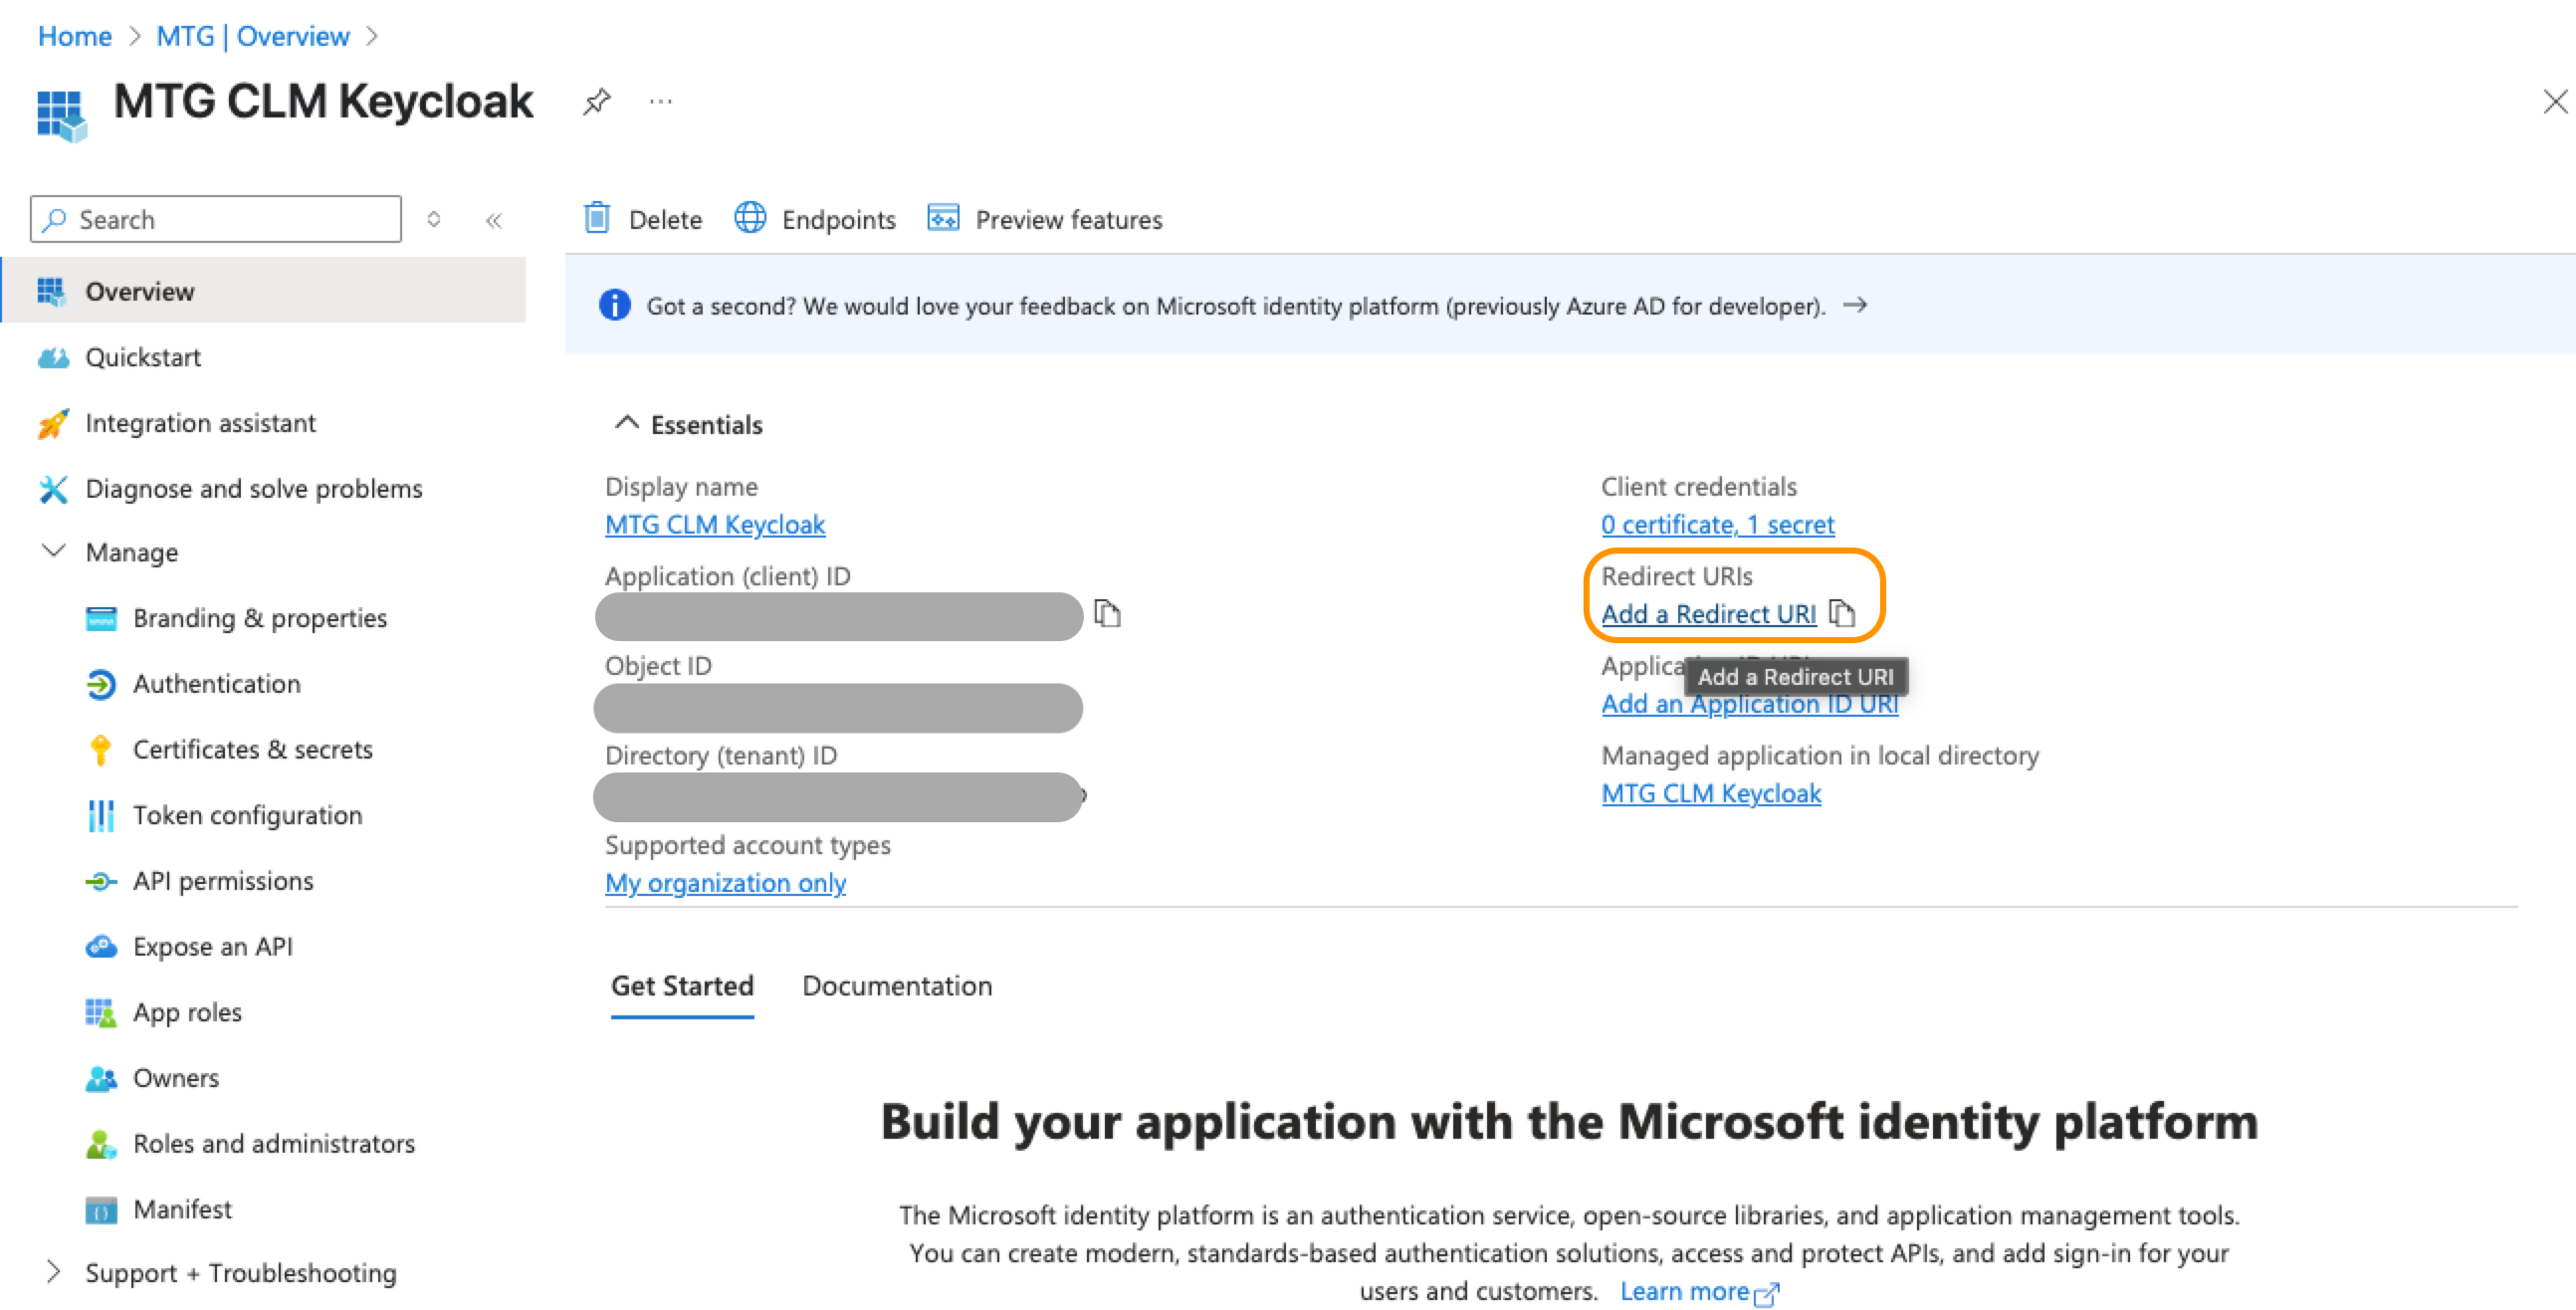Open the feedback banner arrow
Screen dimensions: 2576x1310
(1855, 305)
